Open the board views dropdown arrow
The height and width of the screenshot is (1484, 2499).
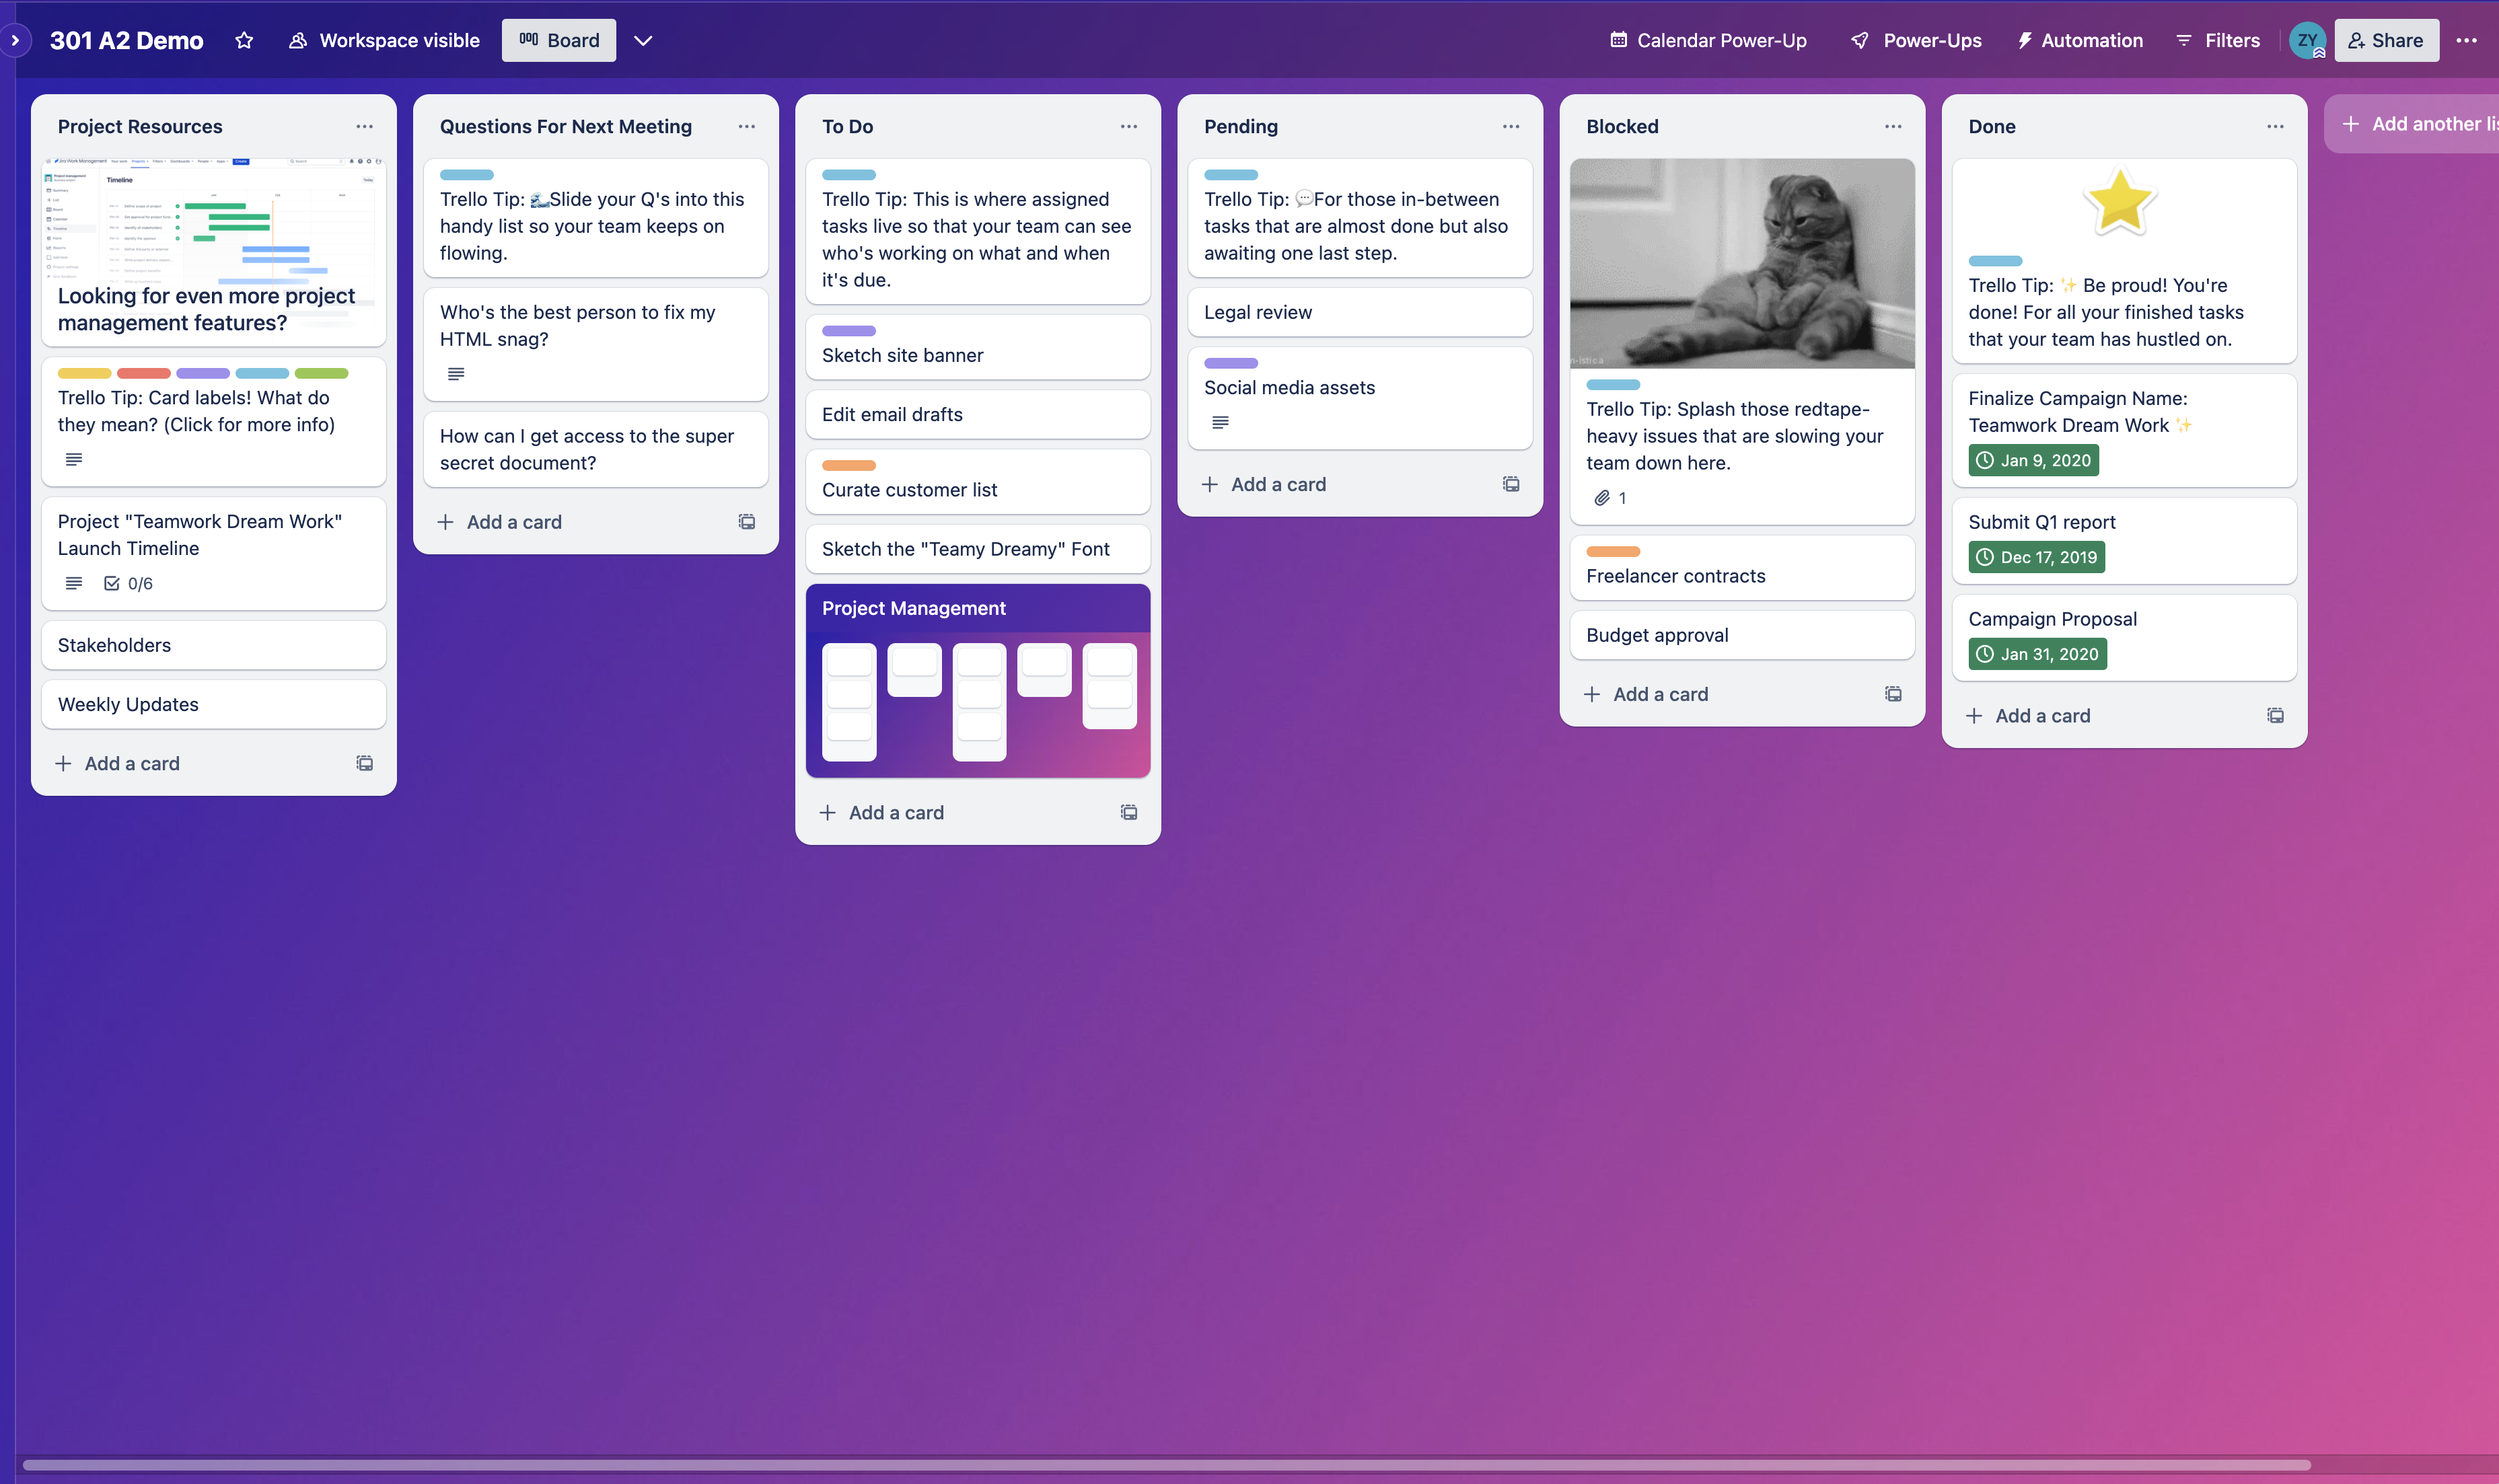[643, 40]
